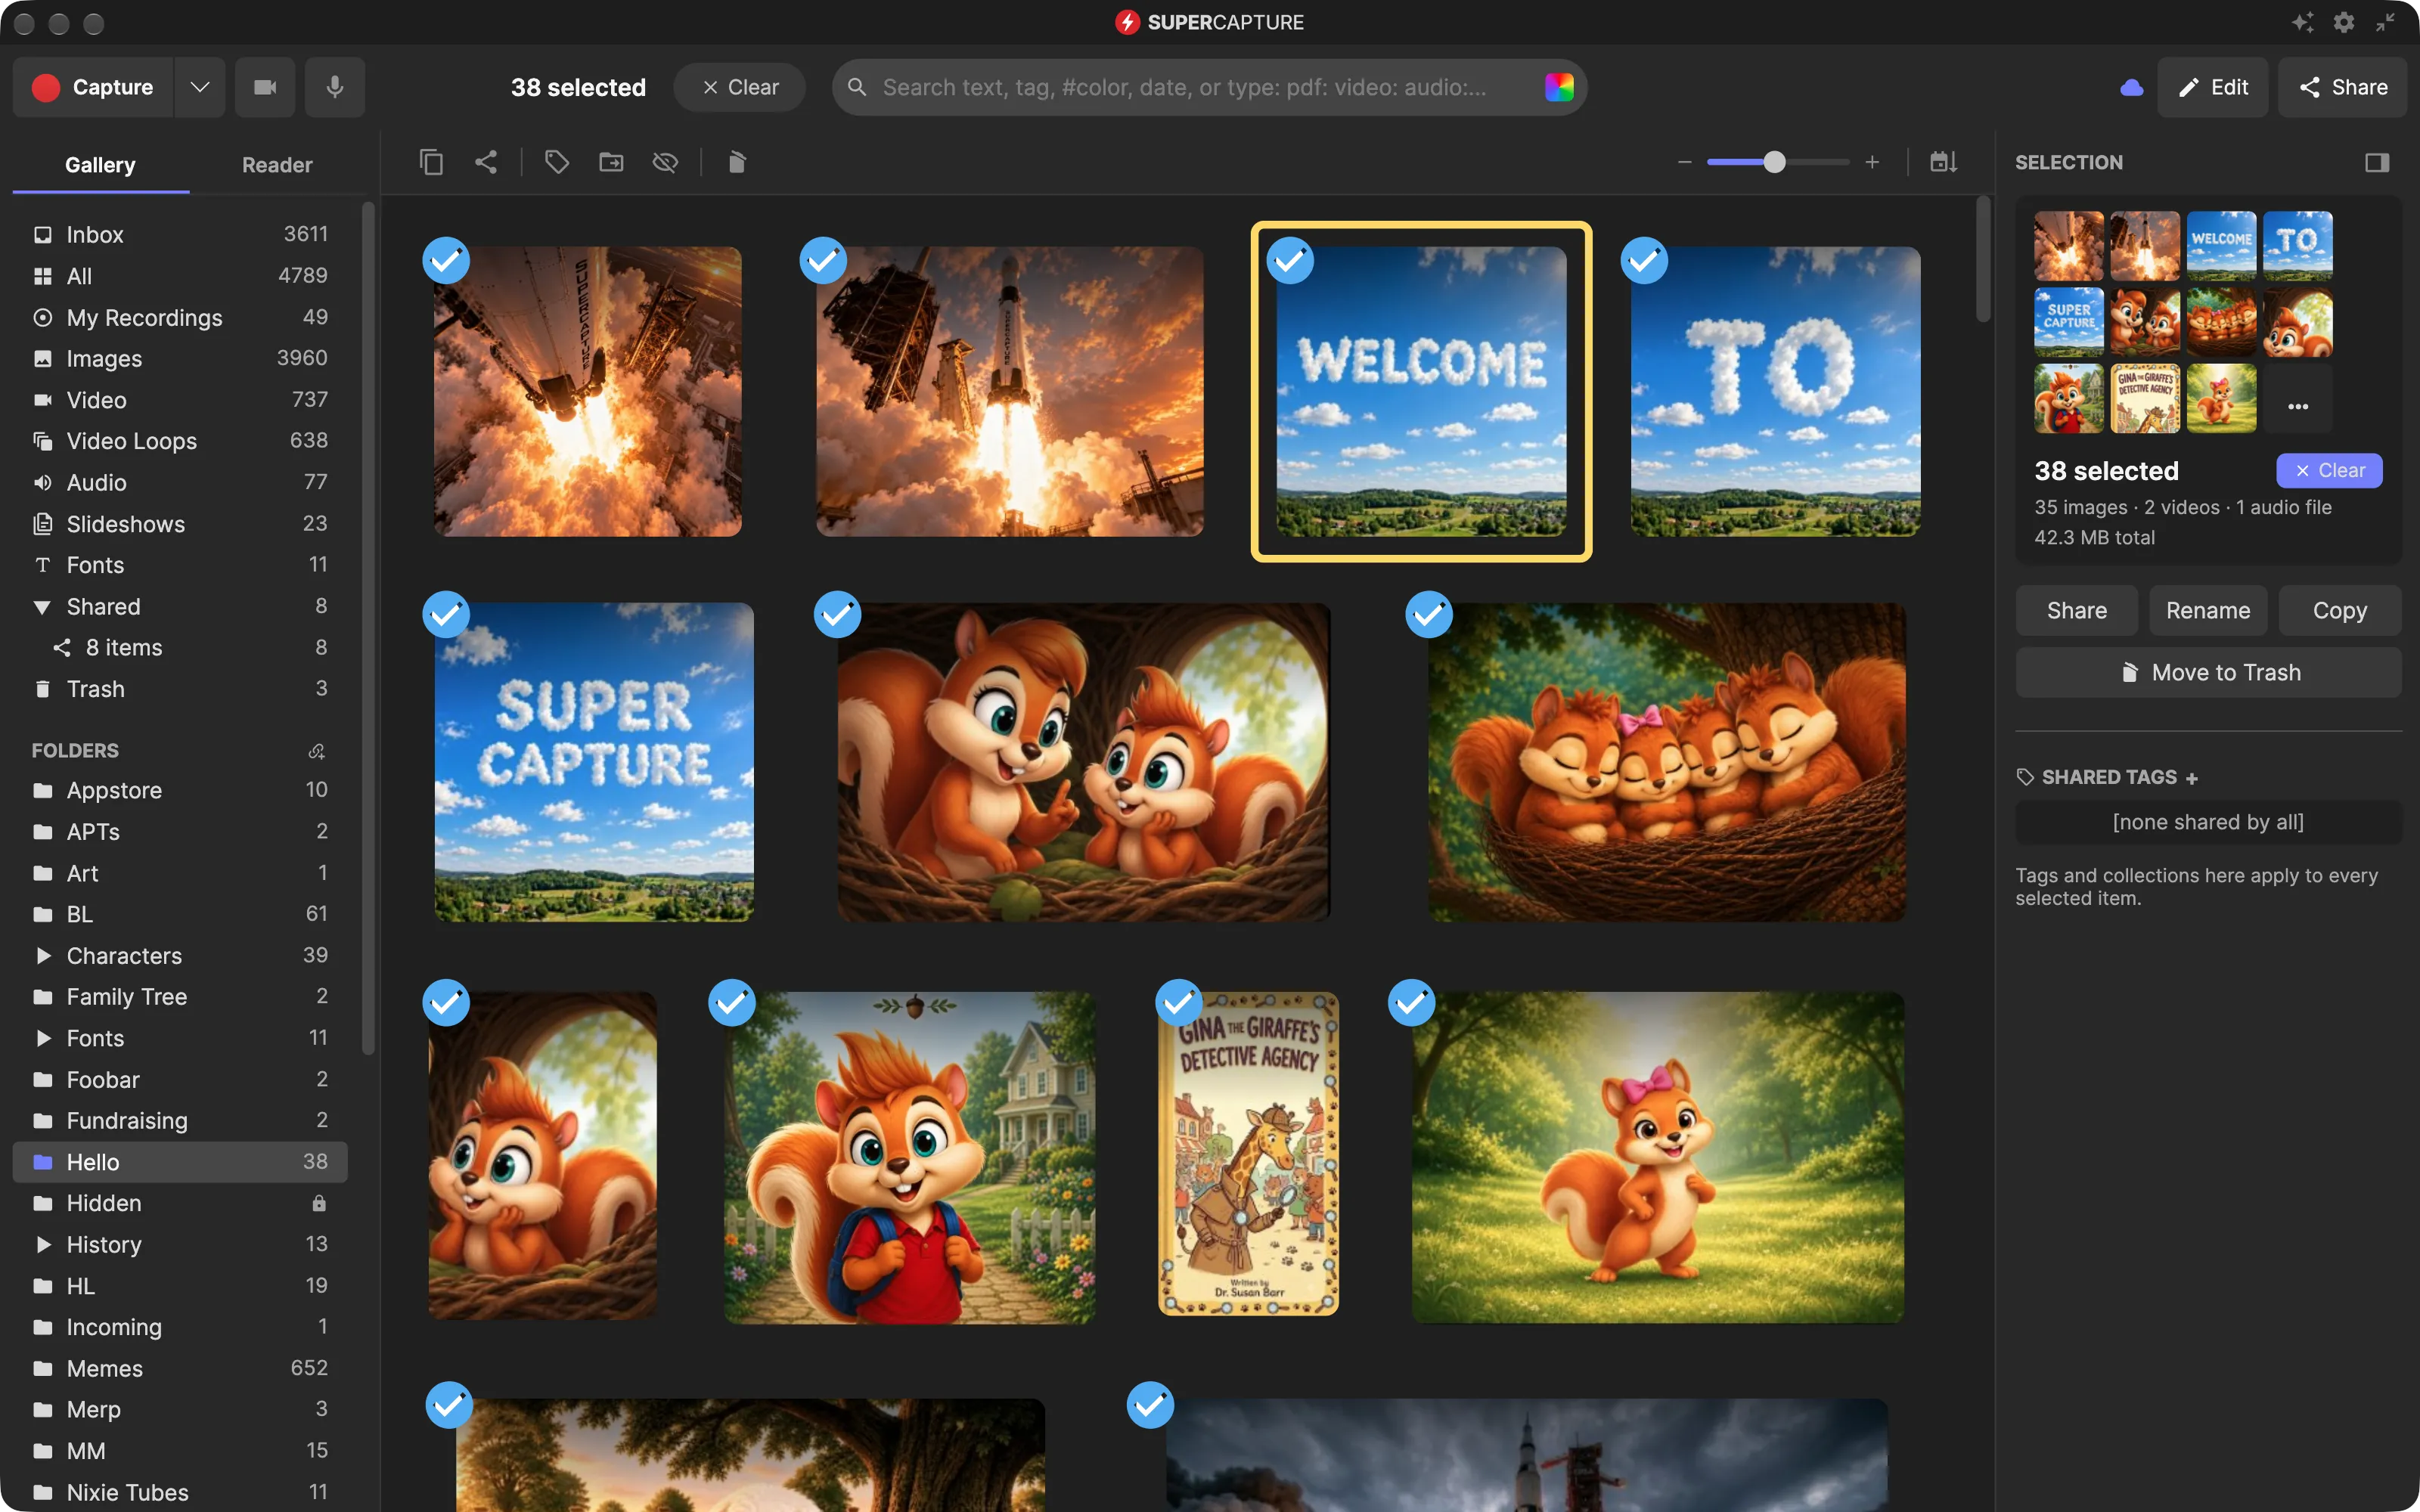Open the sort by date icon
The width and height of the screenshot is (2420, 1512).
[1943, 162]
